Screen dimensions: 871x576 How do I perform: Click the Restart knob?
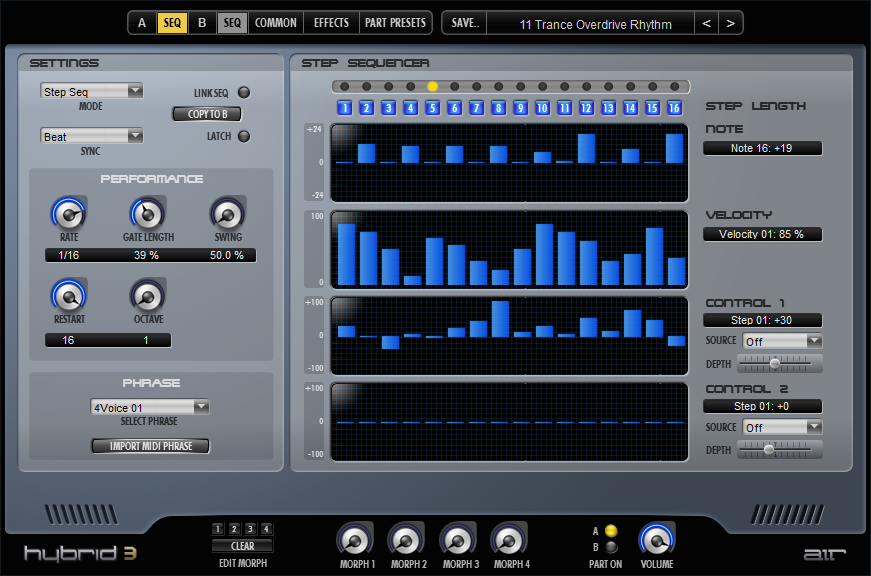click(x=69, y=296)
